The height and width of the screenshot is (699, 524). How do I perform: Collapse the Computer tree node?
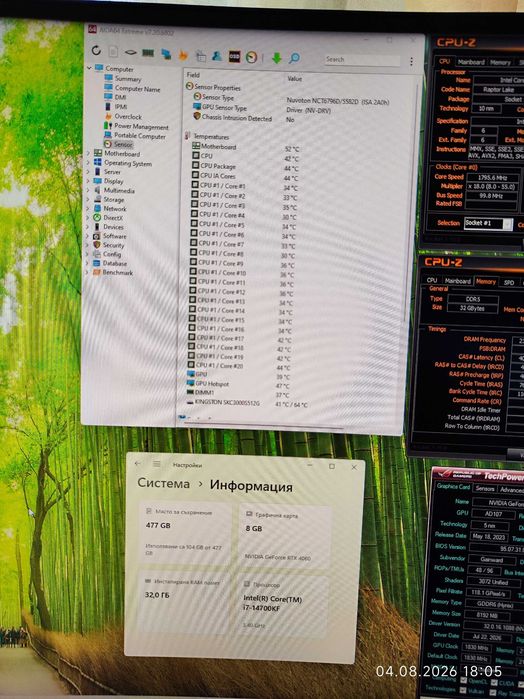tap(89, 68)
